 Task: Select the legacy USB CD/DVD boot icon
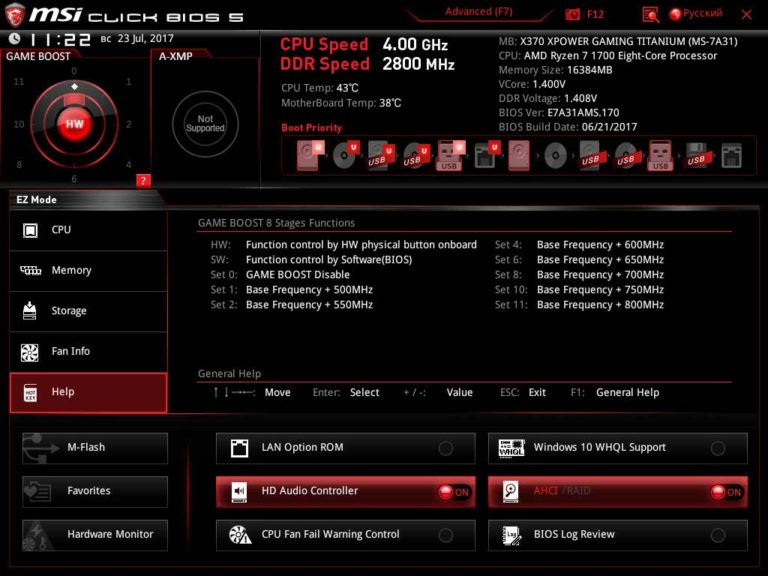tap(626, 156)
